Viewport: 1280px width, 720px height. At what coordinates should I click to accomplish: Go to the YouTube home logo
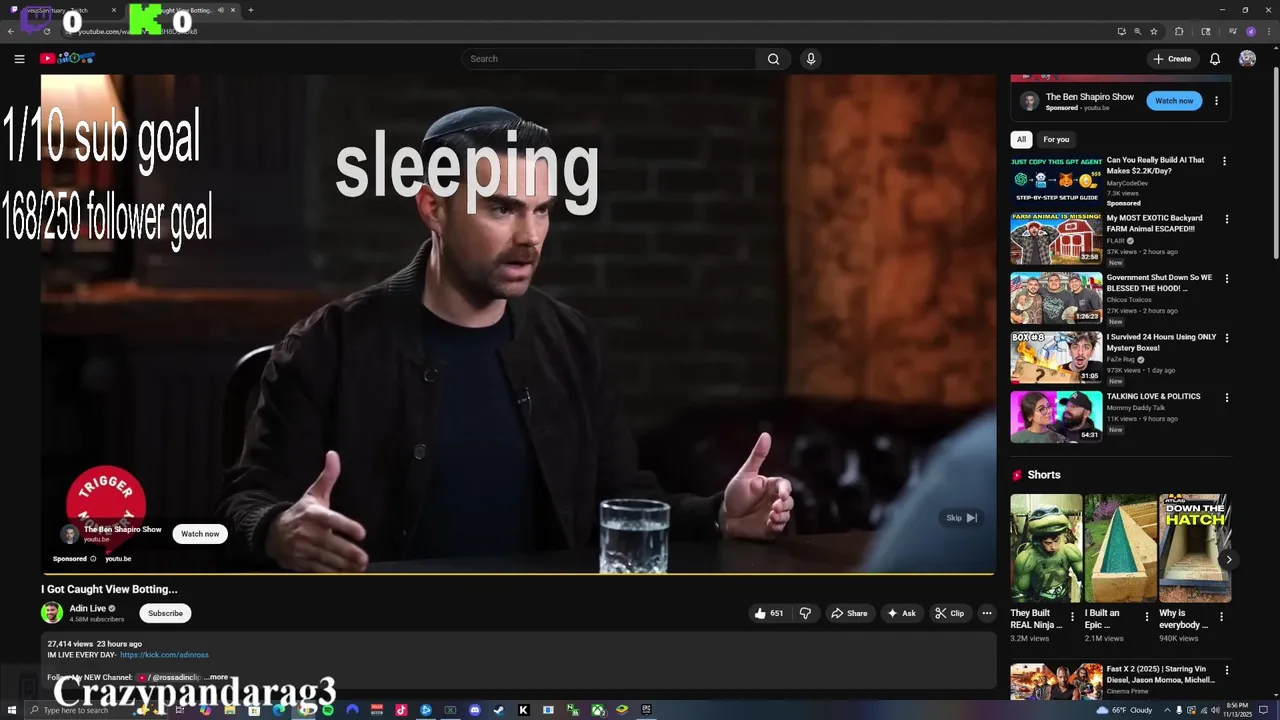point(67,58)
